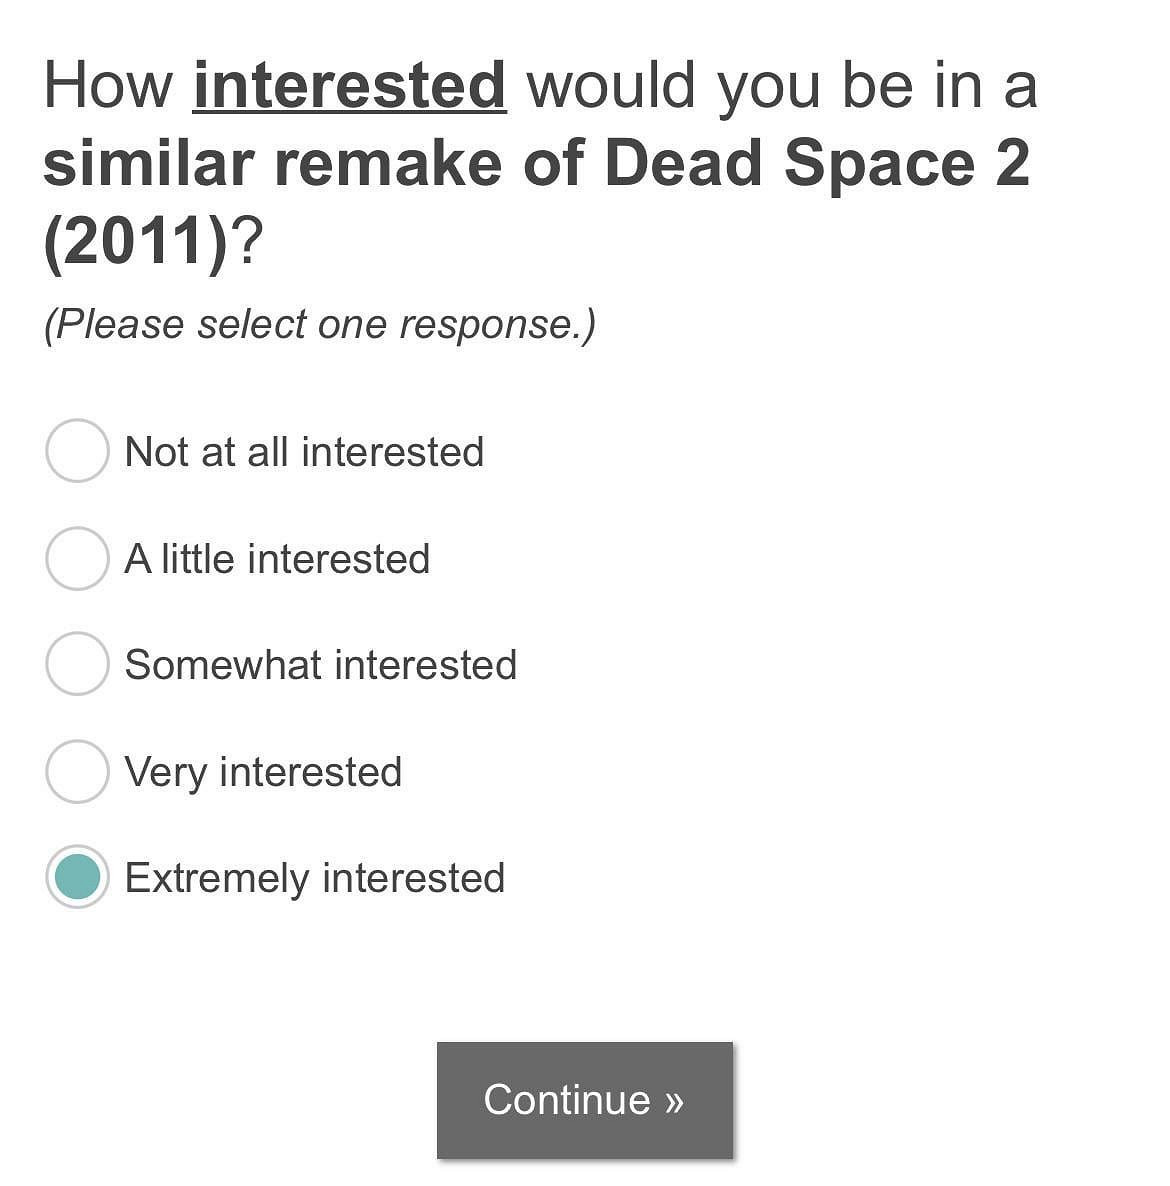
Task: Click the » arrow on Continue button
Action: tap(673, 1100)
